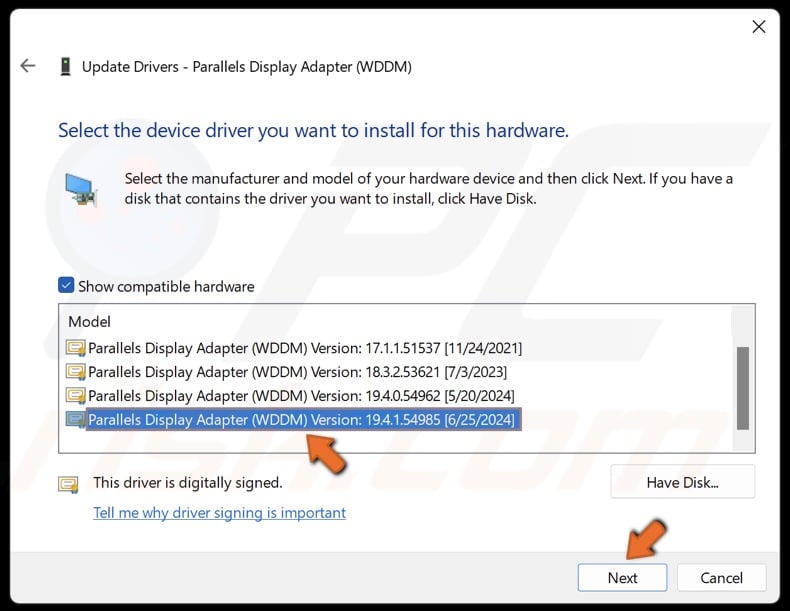
Task: Click the Next button
Action: [x=622, y=578]
